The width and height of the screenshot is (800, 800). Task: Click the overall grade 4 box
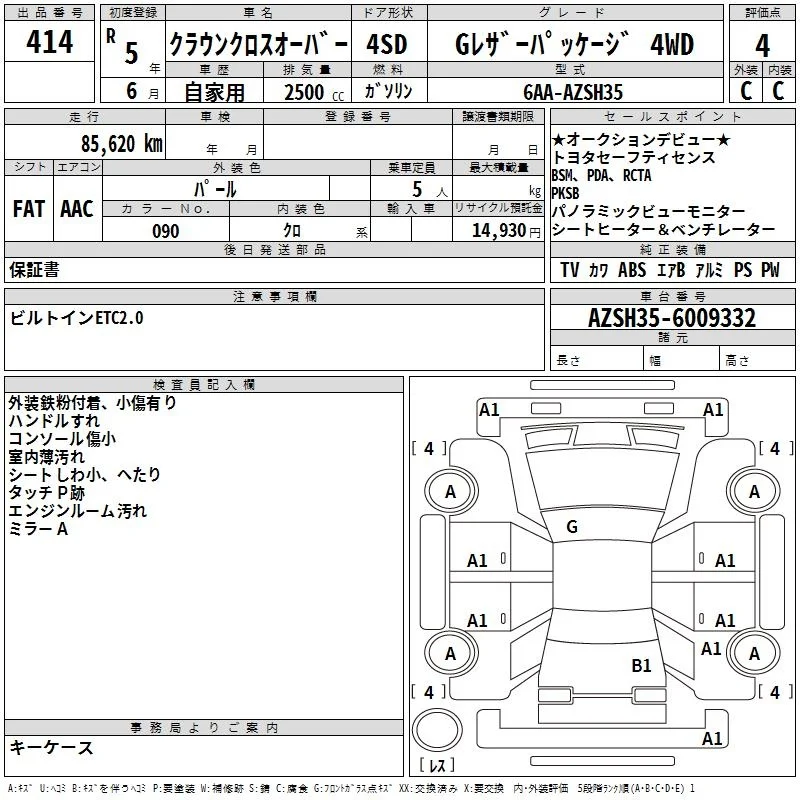click(762, 45)
